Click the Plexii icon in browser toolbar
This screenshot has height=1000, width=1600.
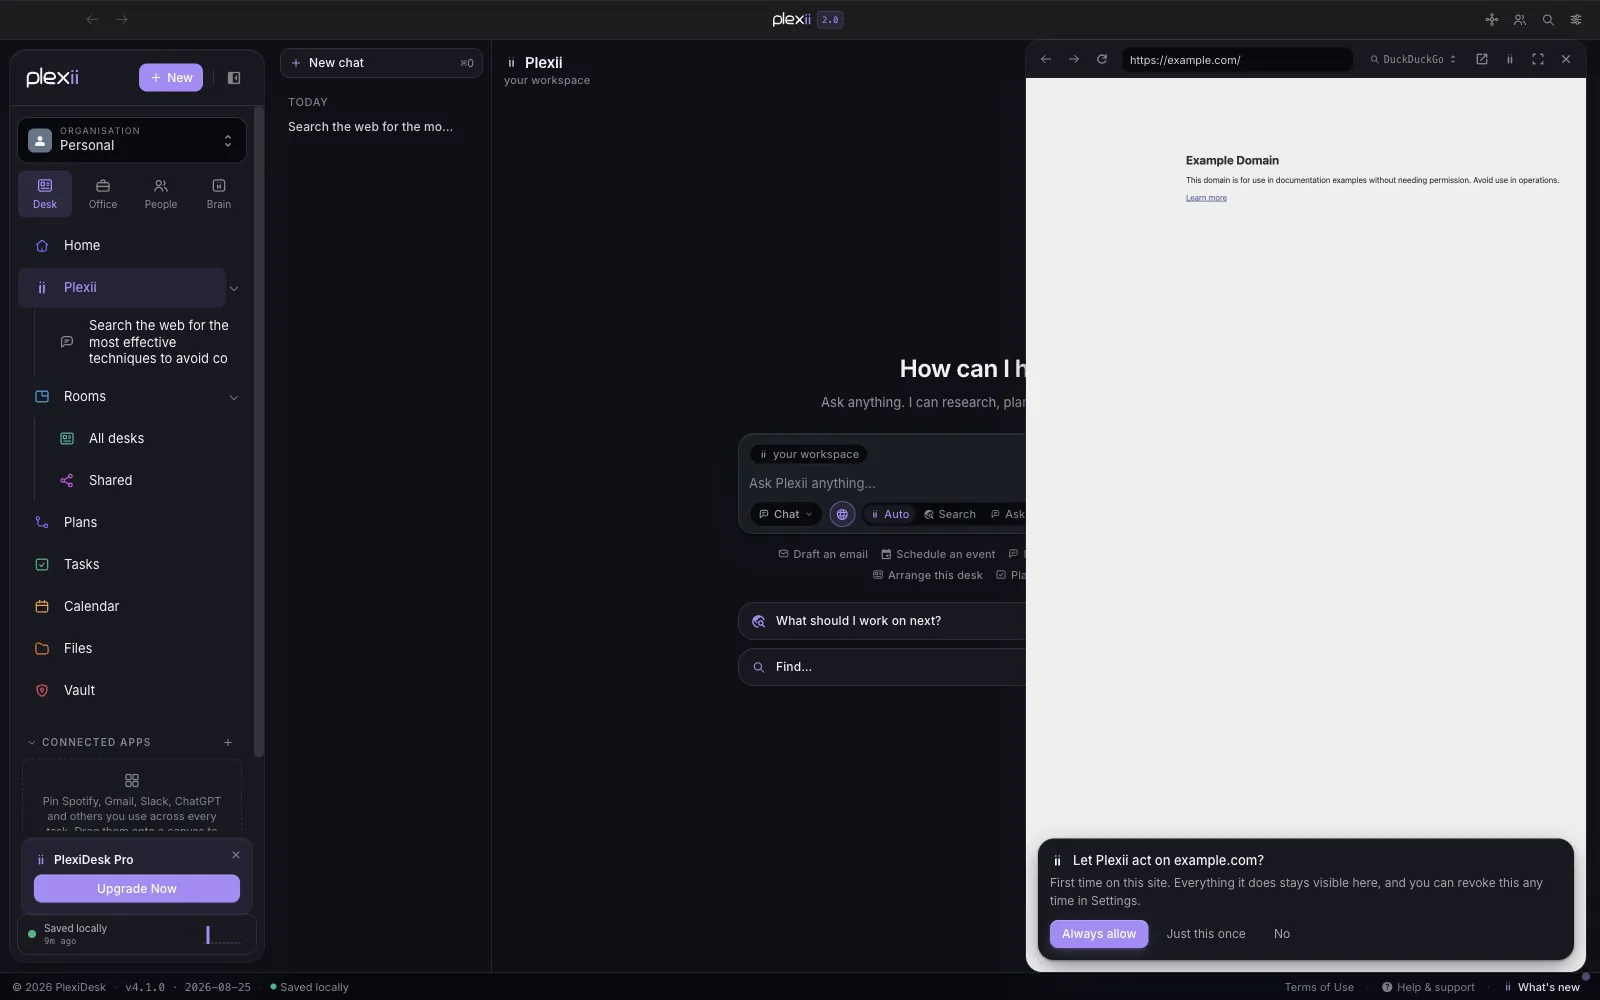click(1510, 60)
